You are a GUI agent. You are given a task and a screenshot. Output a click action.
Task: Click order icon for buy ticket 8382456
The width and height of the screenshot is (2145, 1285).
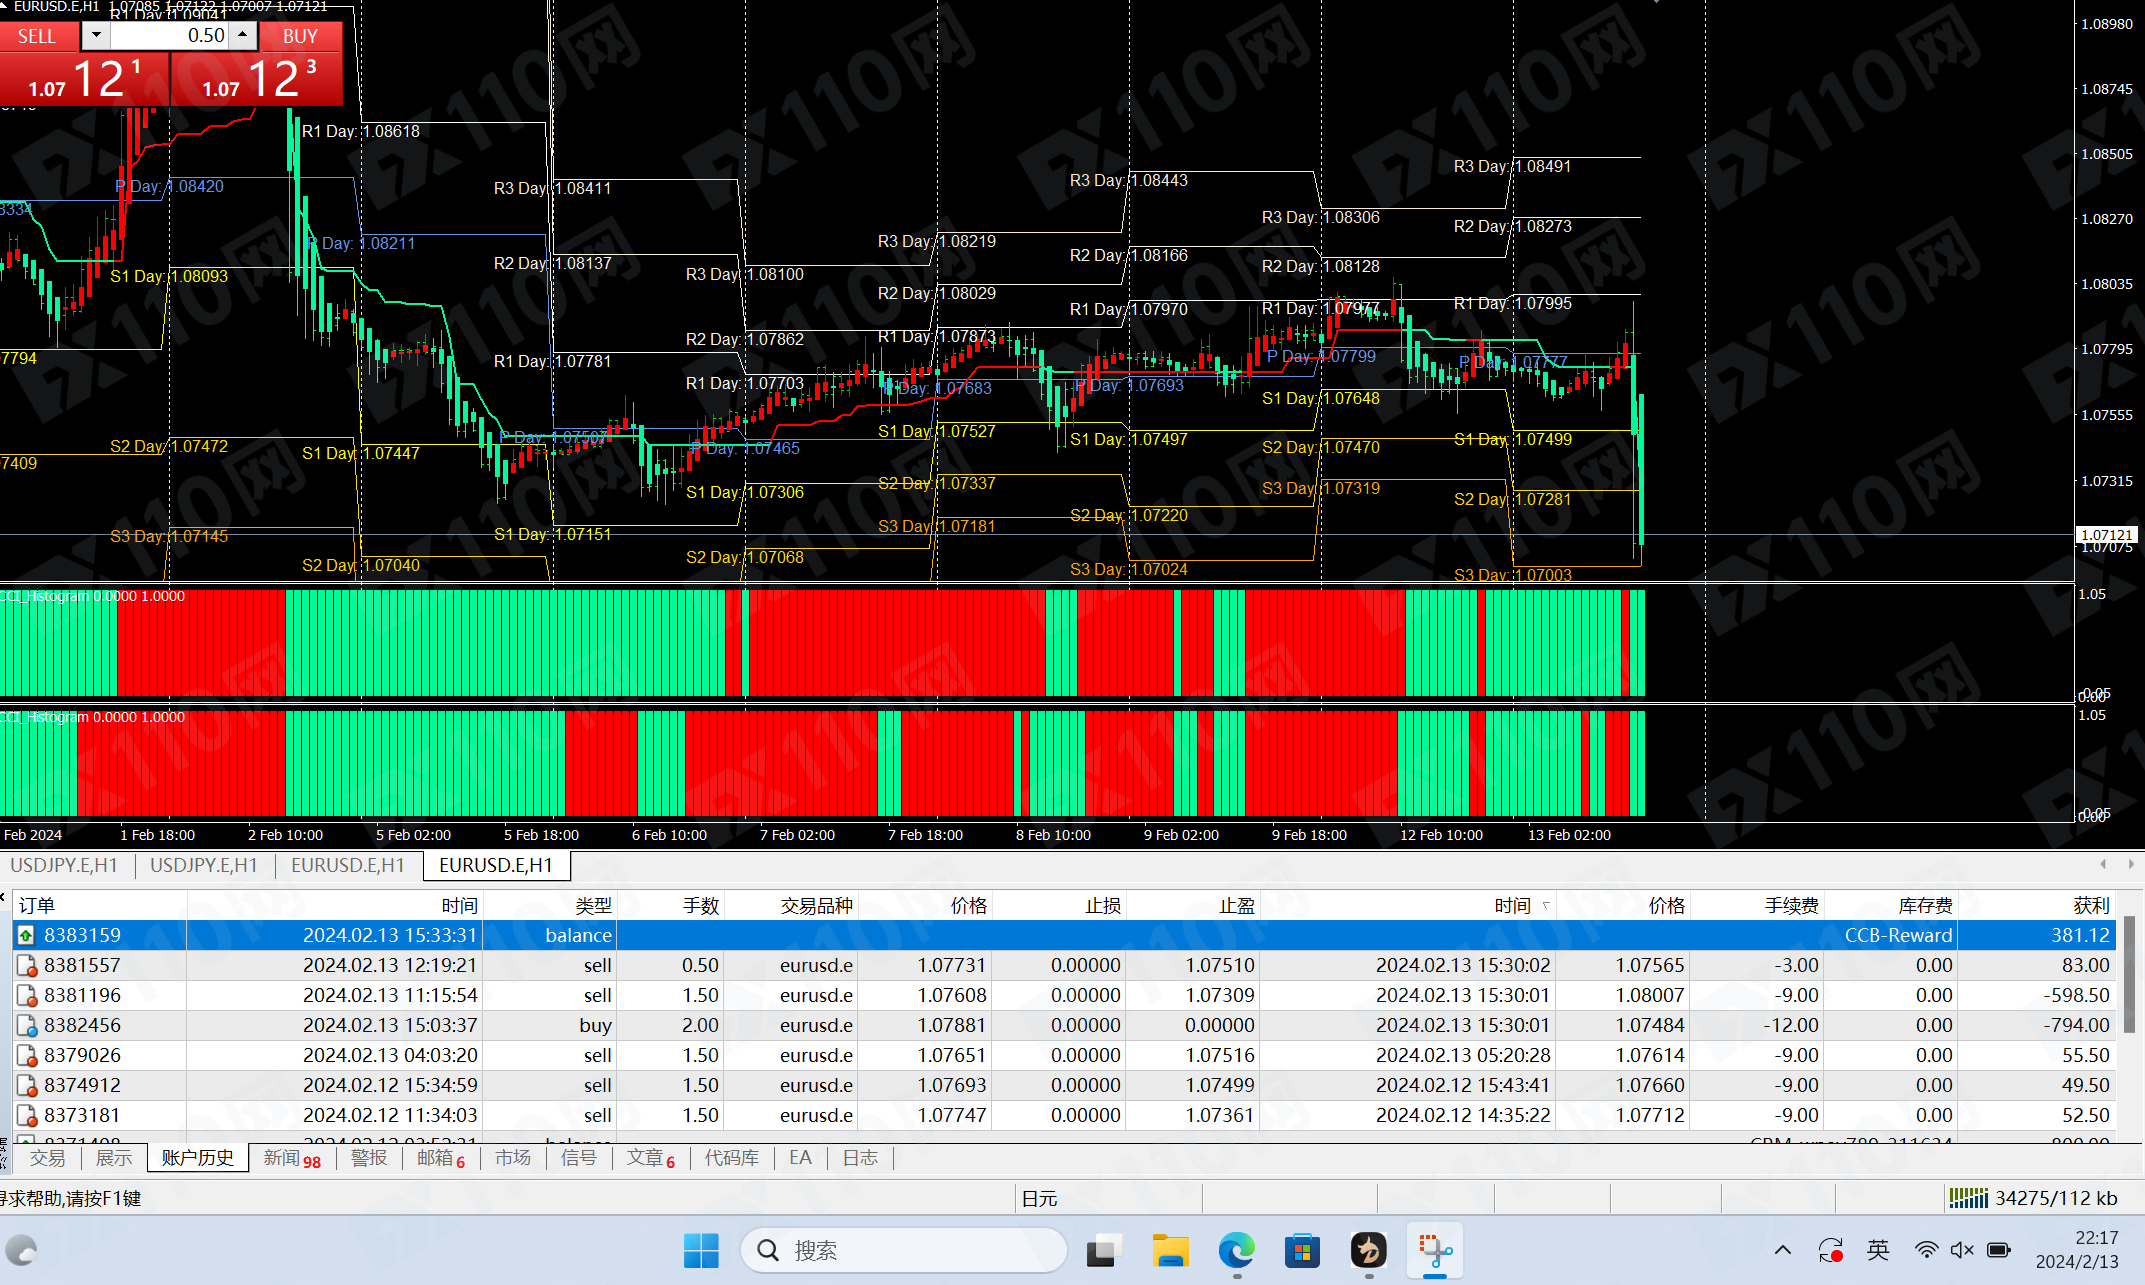(27, 1026)
